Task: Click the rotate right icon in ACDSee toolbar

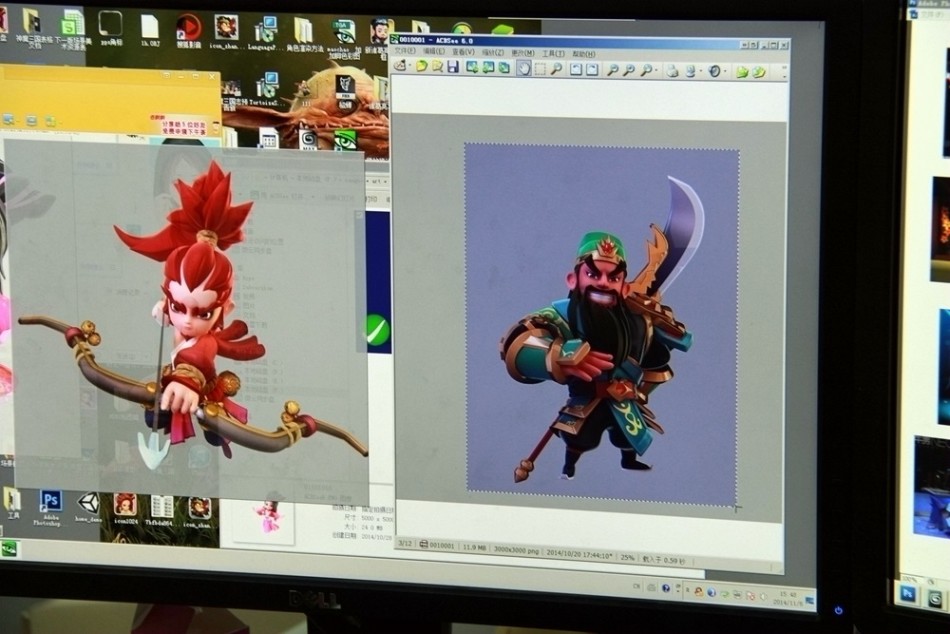Action: click(592, 70)
